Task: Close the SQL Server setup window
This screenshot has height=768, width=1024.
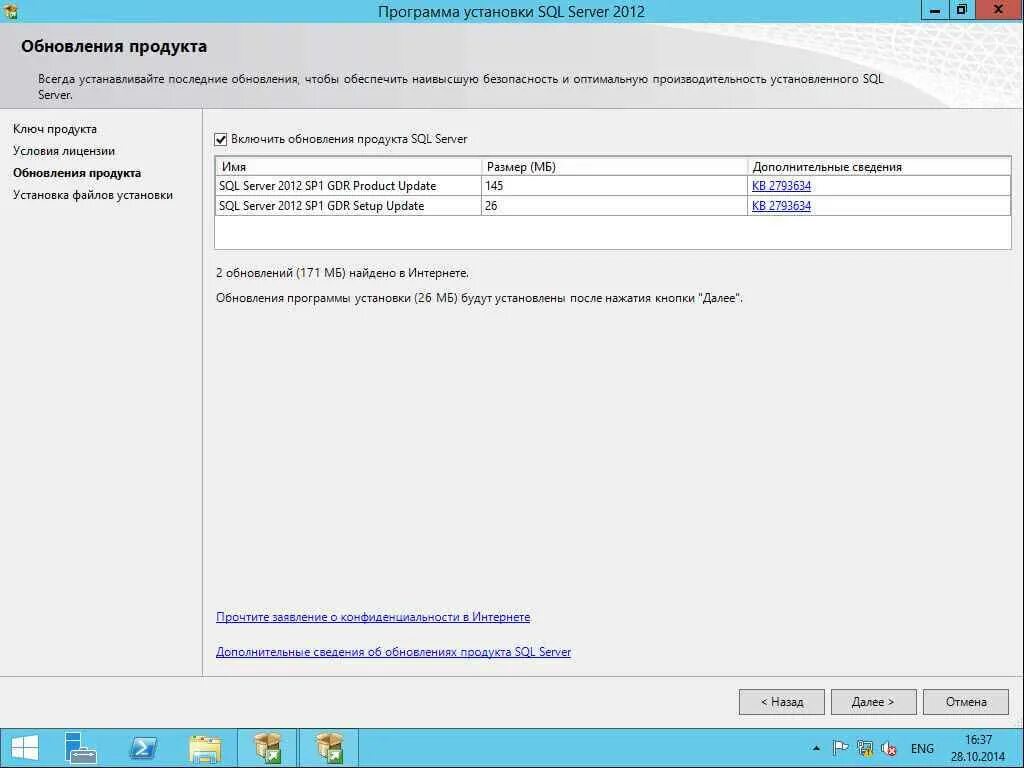Action: (x=999, y=10)
